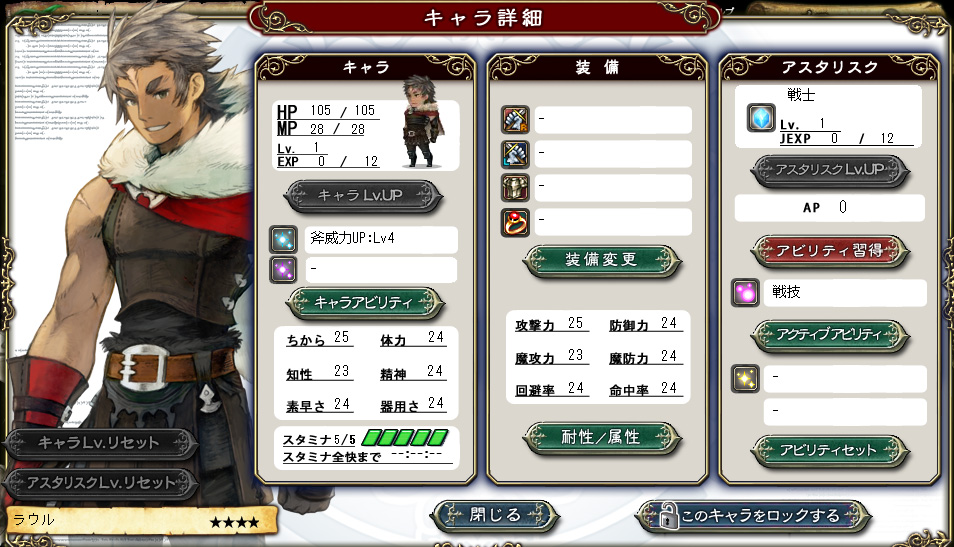Click the purple sparkle empty ability icon

tap(284, 270)
